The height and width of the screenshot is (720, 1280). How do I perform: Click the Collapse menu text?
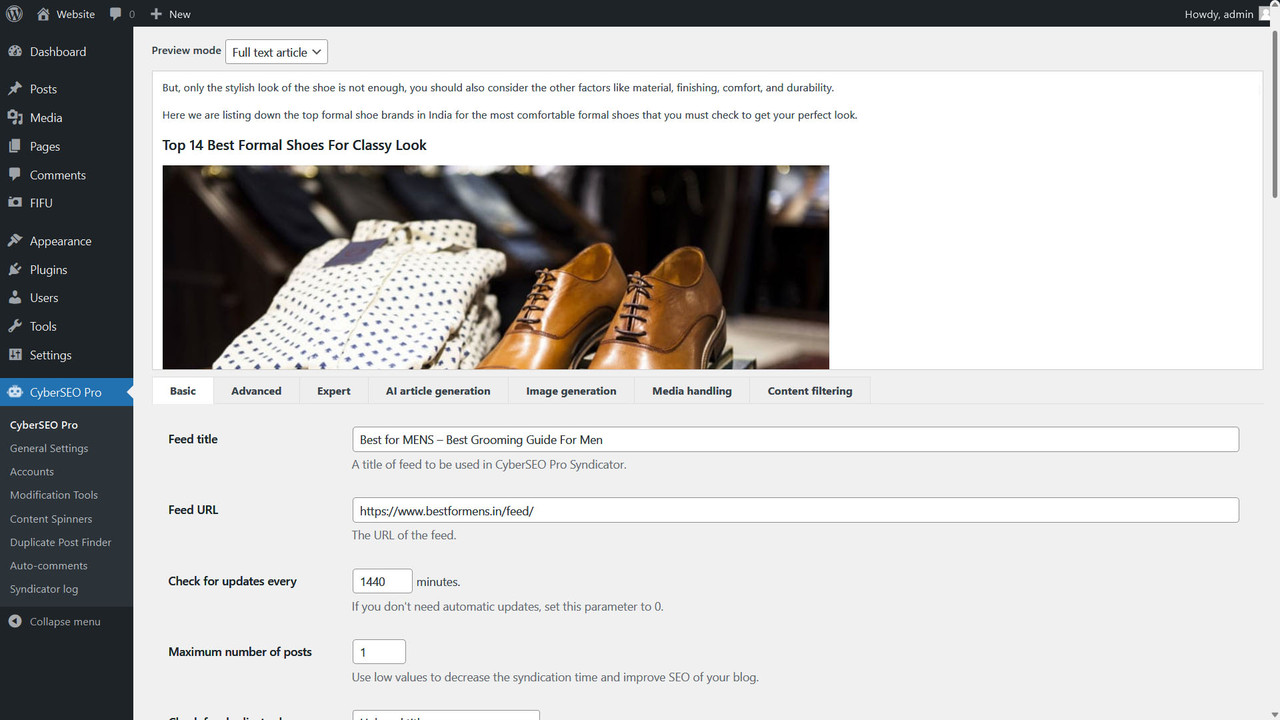[65, 621]
